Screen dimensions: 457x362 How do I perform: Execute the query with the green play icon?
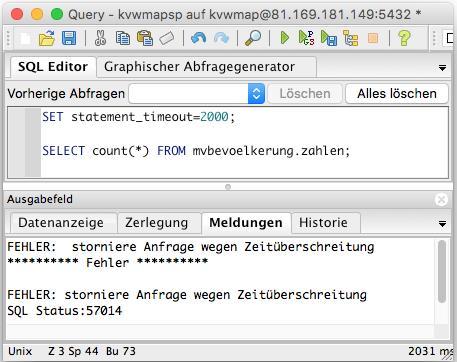click(285, 38)
